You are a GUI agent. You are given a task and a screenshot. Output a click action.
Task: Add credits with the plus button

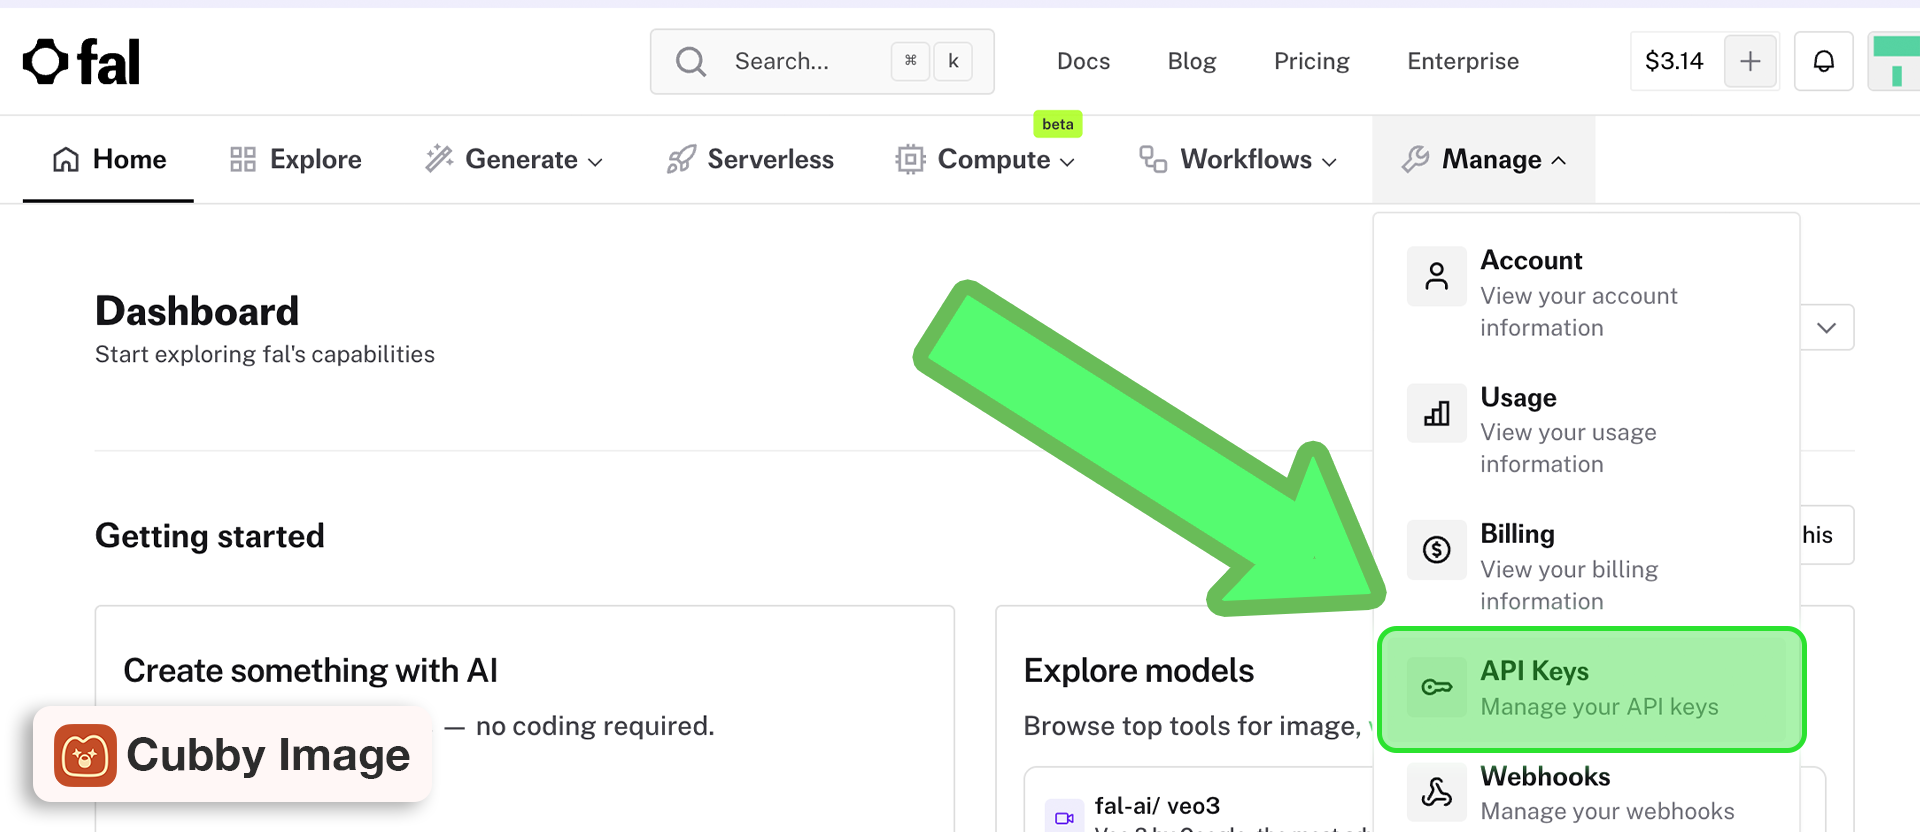1750,62
